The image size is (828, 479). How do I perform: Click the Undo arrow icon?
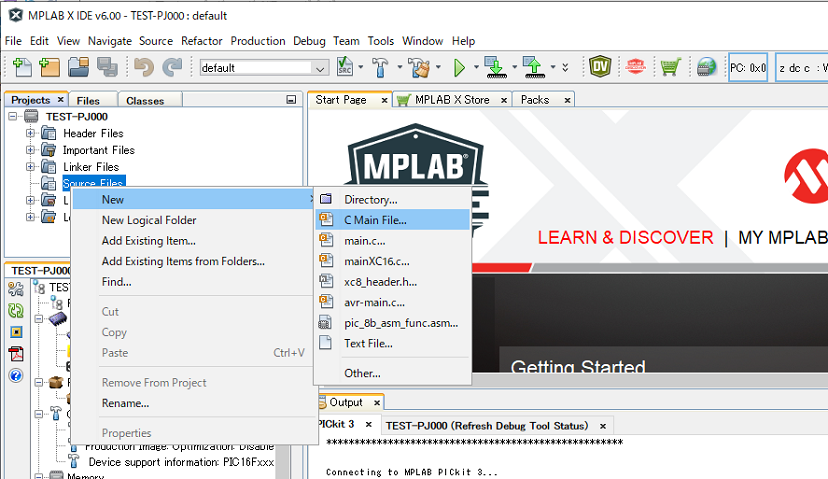pyautogui.click(x=144, y=67)
